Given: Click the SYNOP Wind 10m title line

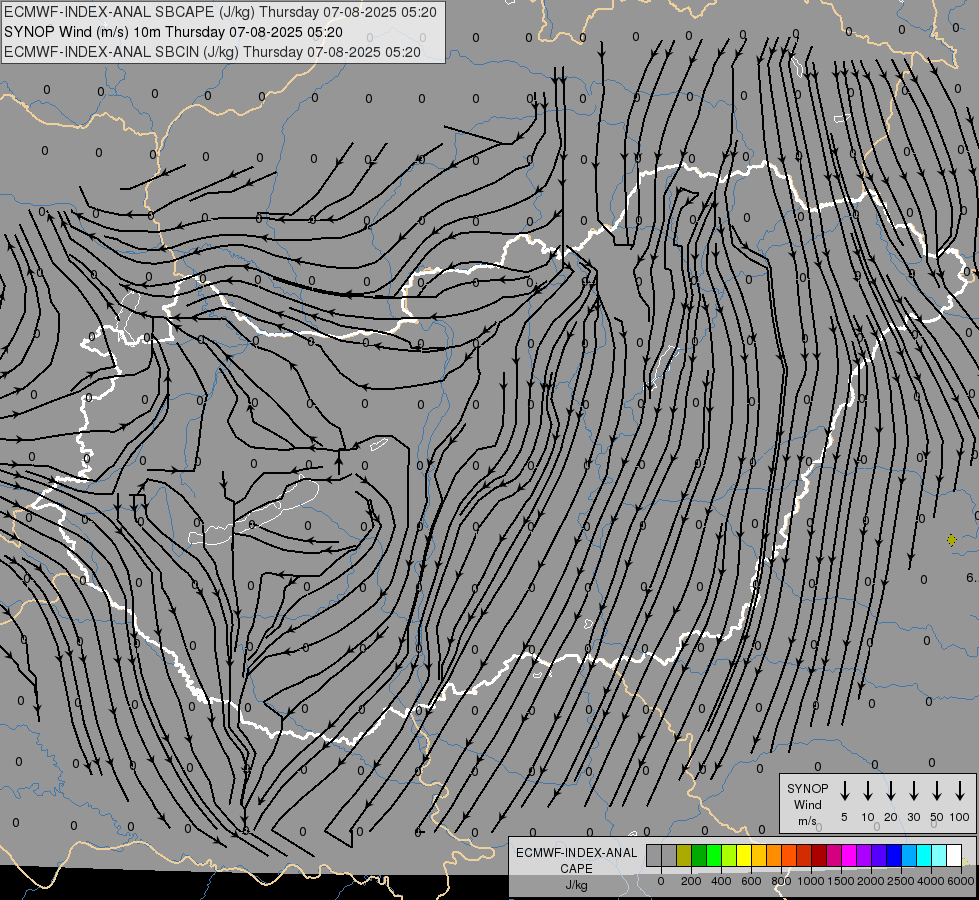Looking at the screenshot, I should click(173, 32).
